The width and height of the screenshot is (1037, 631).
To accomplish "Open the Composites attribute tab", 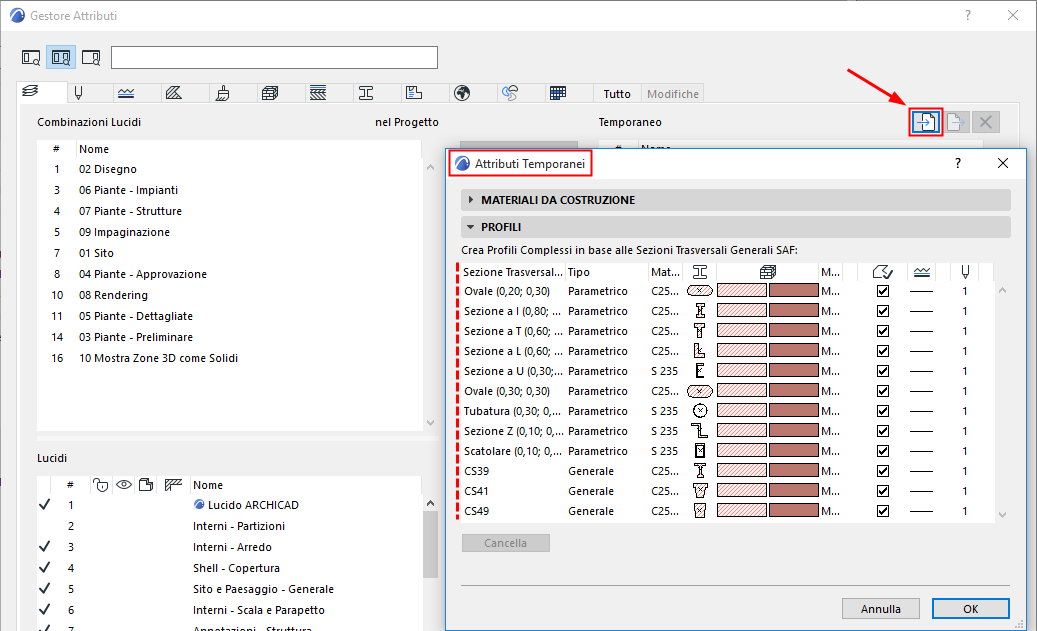I will pyautogui.click(x=318, y=93).
